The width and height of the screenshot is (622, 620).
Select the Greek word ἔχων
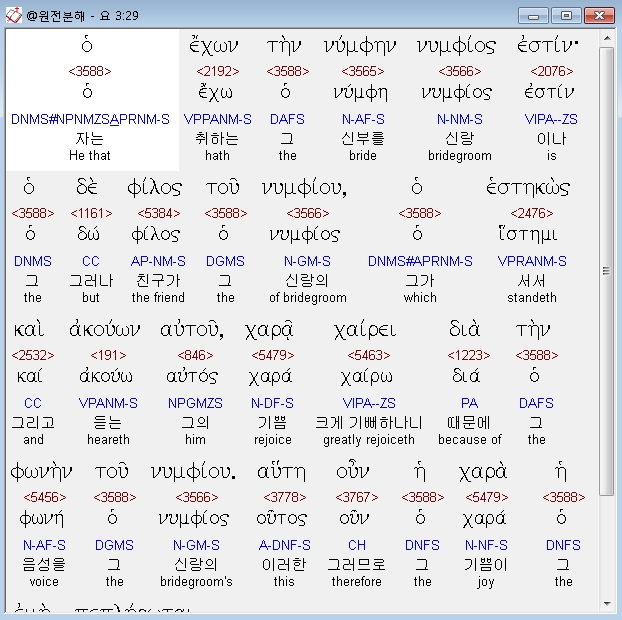click(214, 47)
